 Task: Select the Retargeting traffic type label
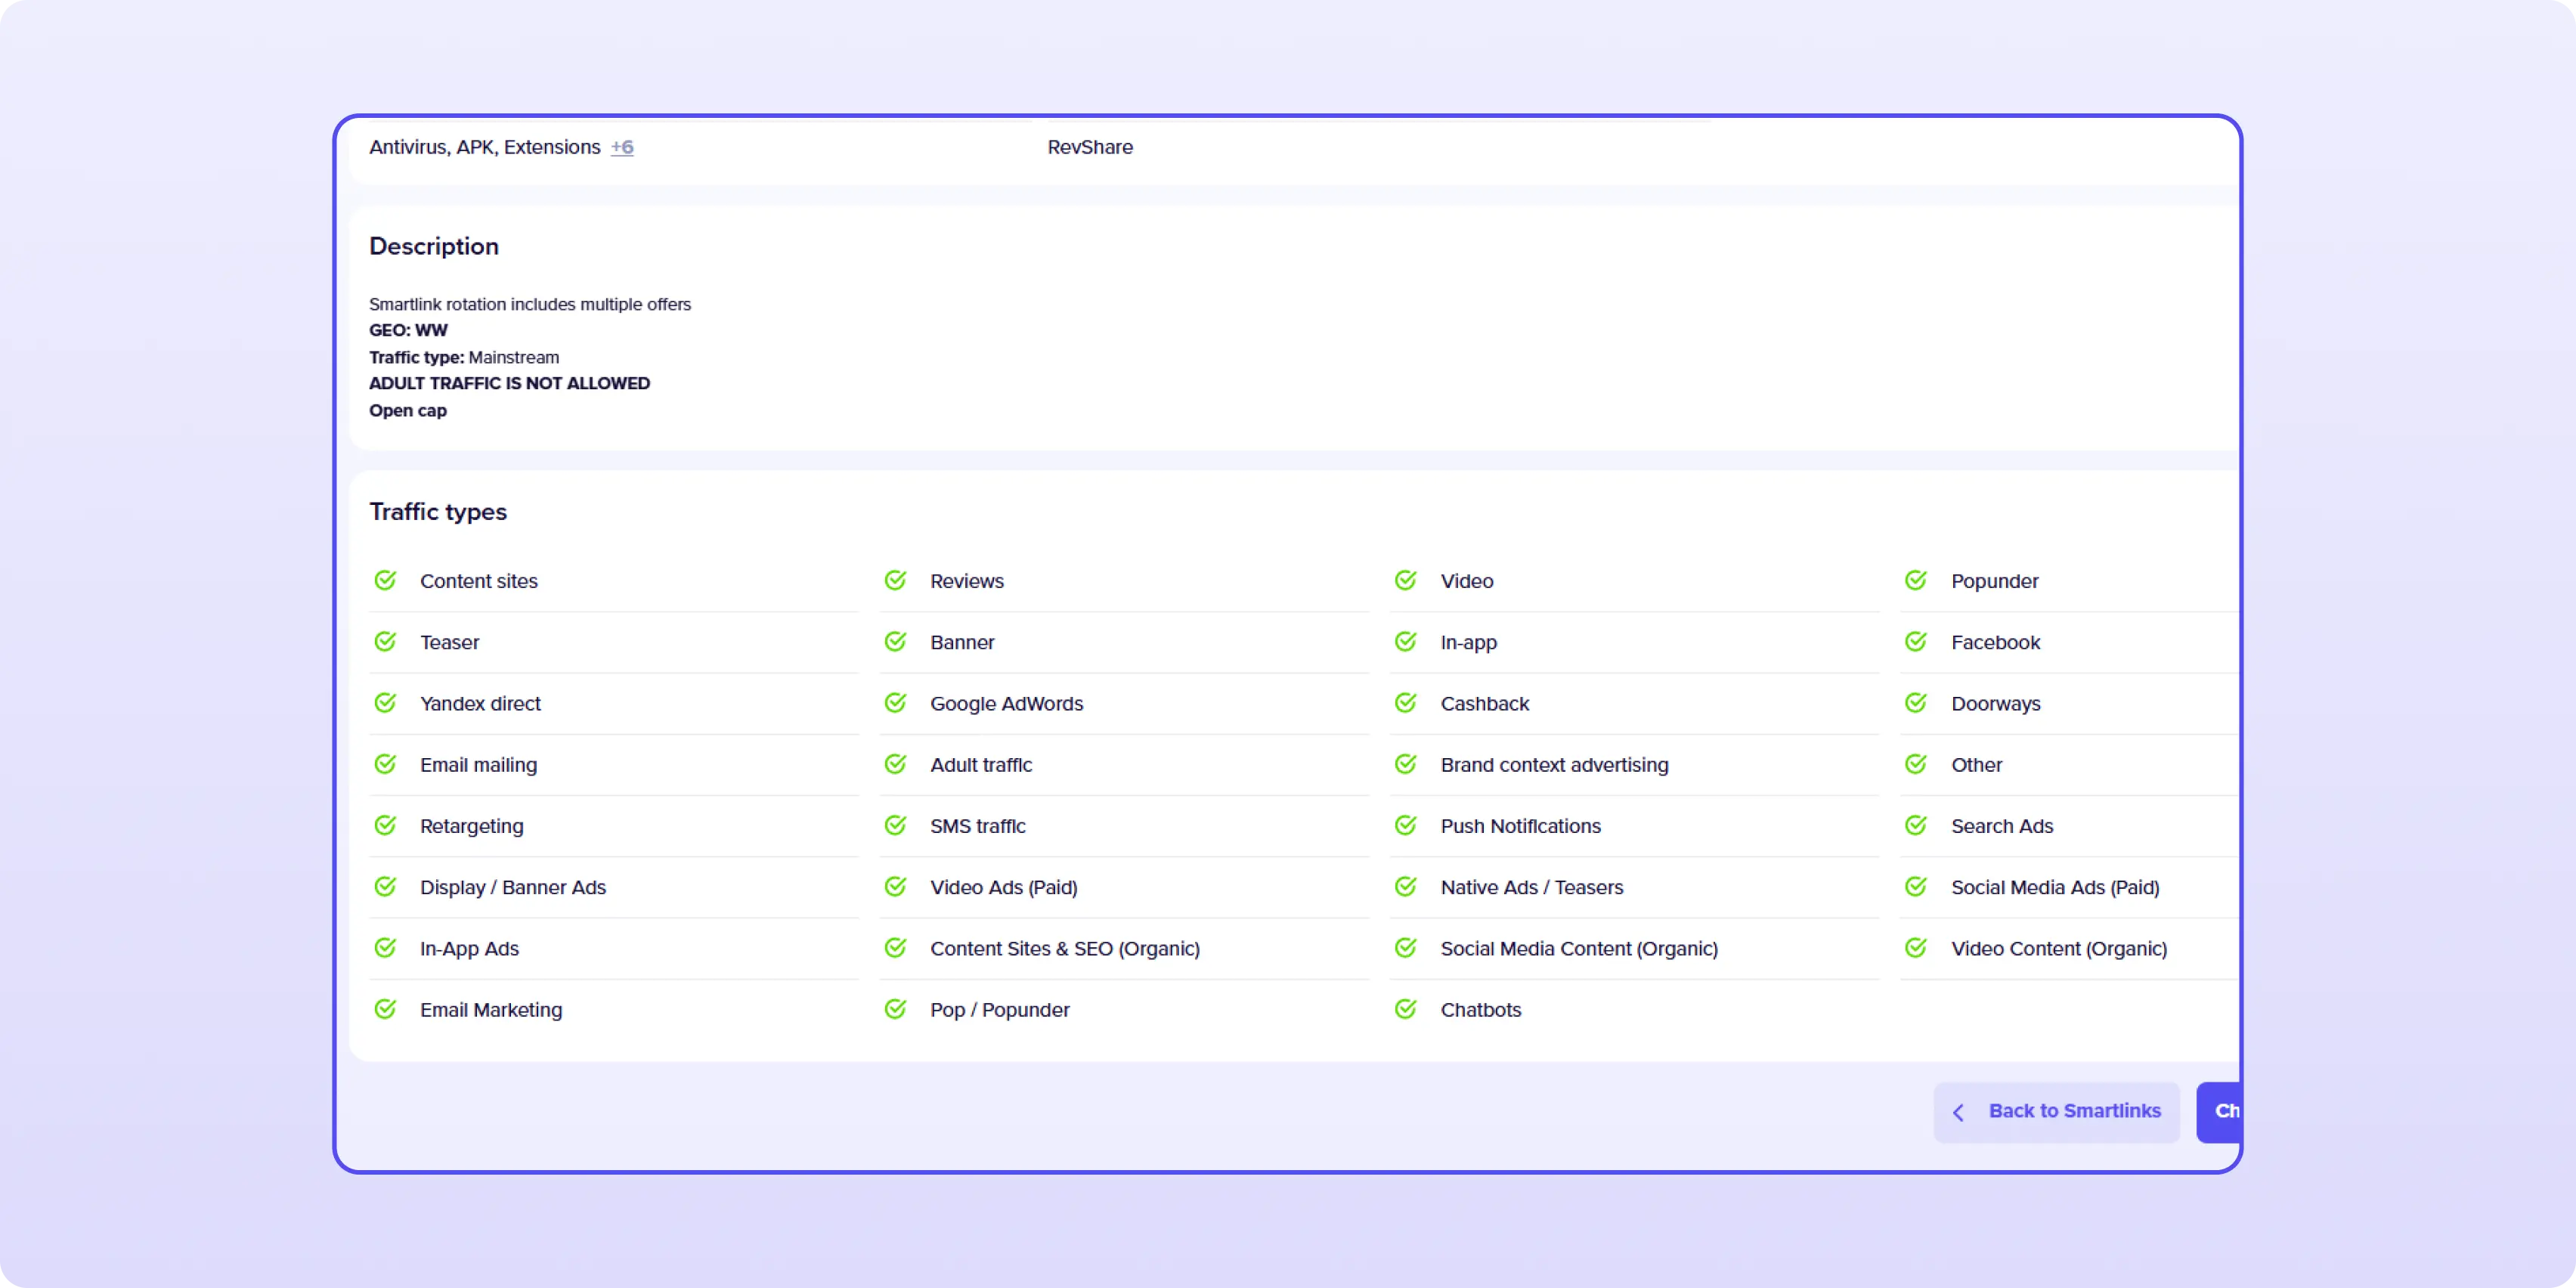click(x=471, y=826)
